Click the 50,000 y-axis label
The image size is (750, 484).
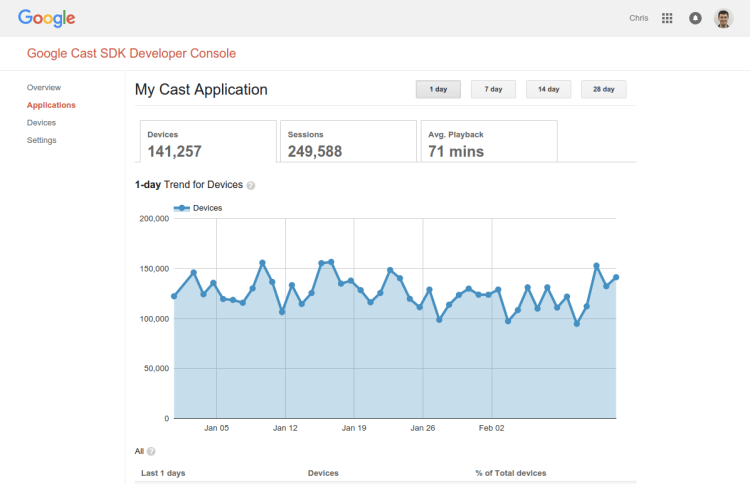pos(156,368)
